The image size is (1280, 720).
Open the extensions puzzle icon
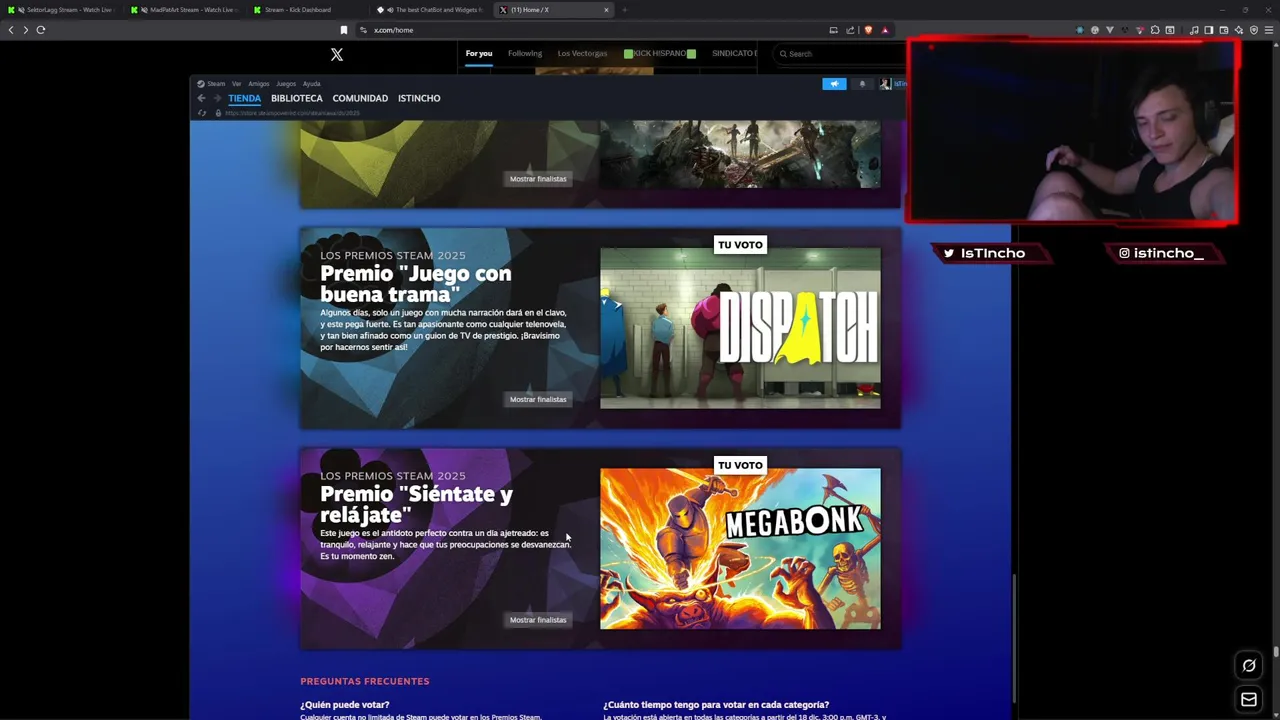pyautogui.click(x=1155, y=30)
